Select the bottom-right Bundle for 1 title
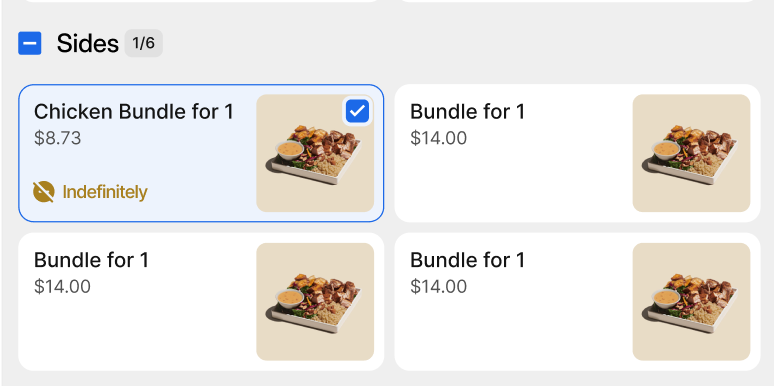Screen dimensions: 774x386 [467, 260]
